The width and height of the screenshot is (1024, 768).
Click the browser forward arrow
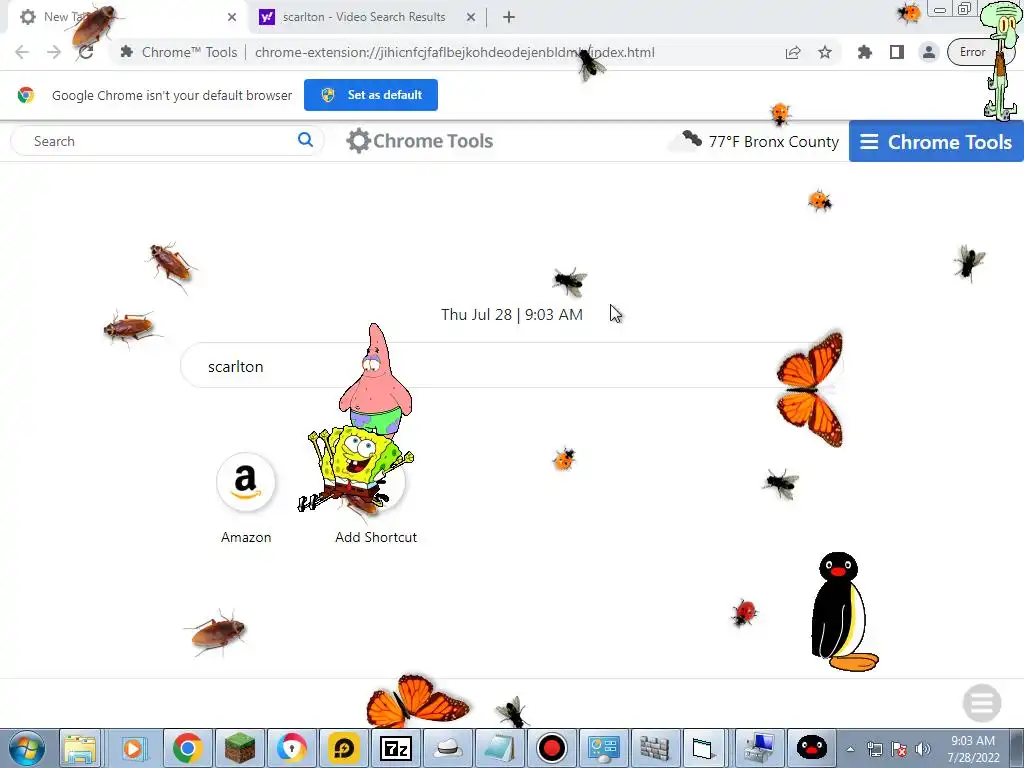tap(54, 52)
